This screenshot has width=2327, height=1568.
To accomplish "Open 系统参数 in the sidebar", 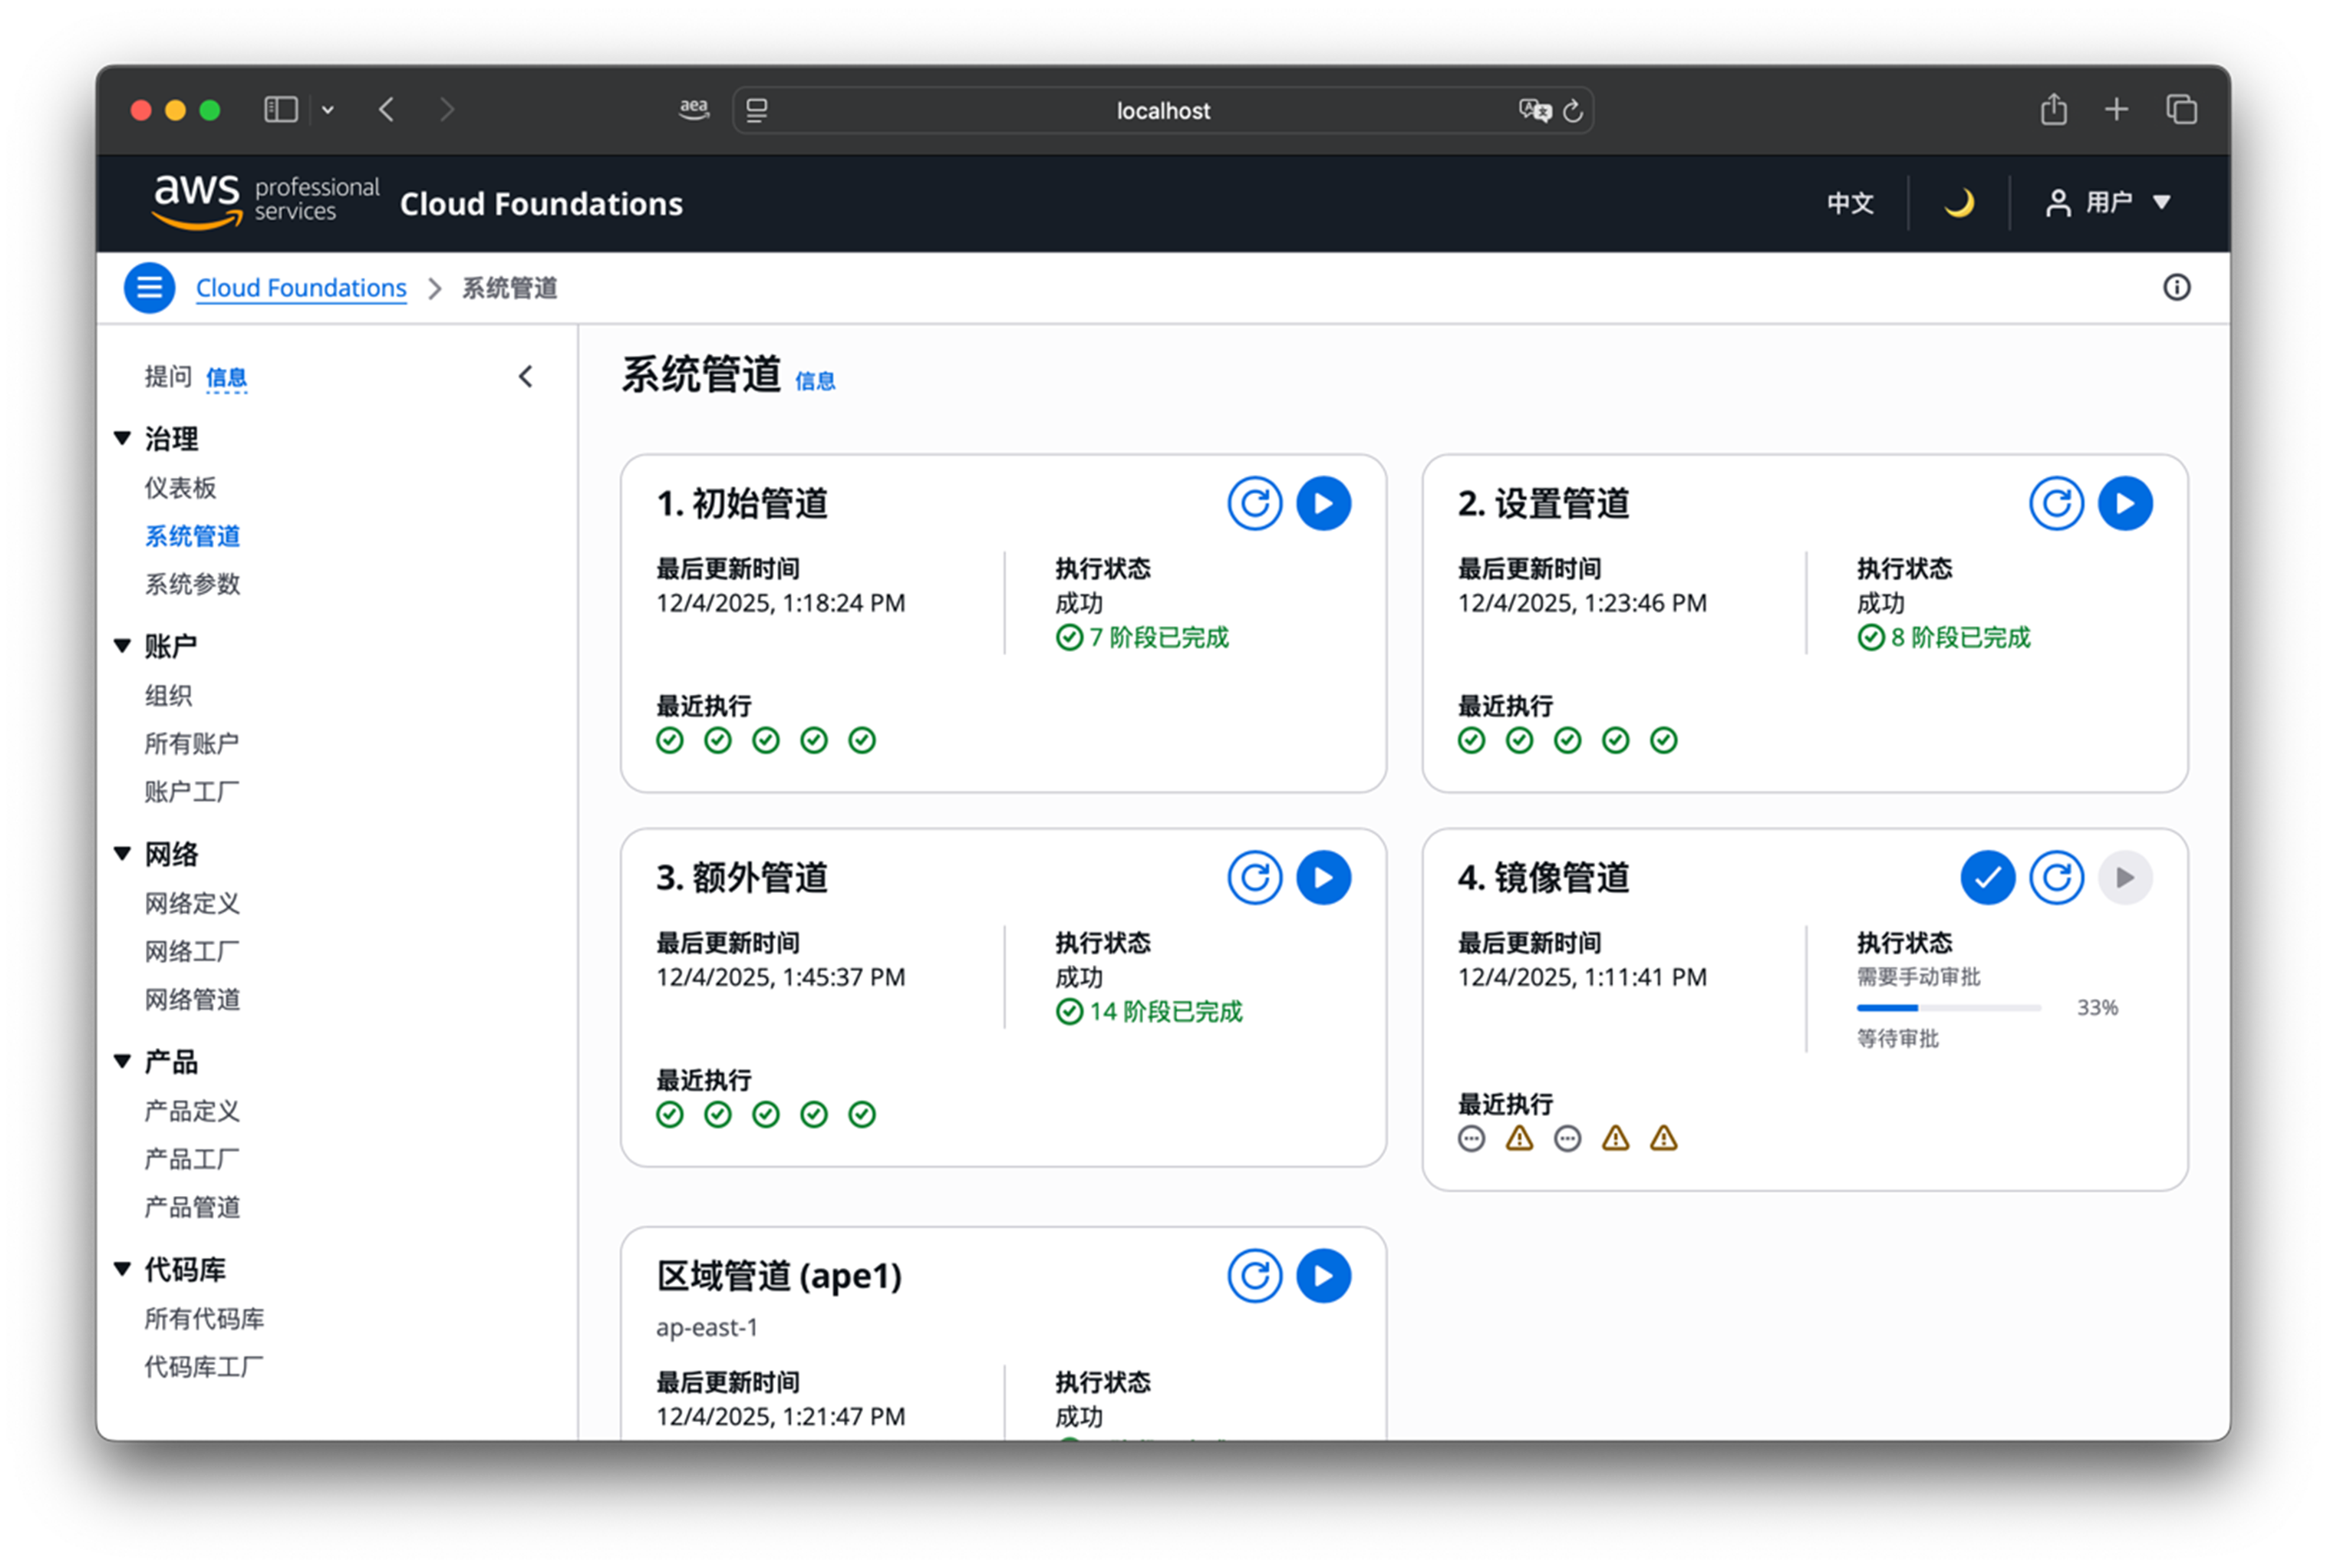I will click(x=192, y=584).
